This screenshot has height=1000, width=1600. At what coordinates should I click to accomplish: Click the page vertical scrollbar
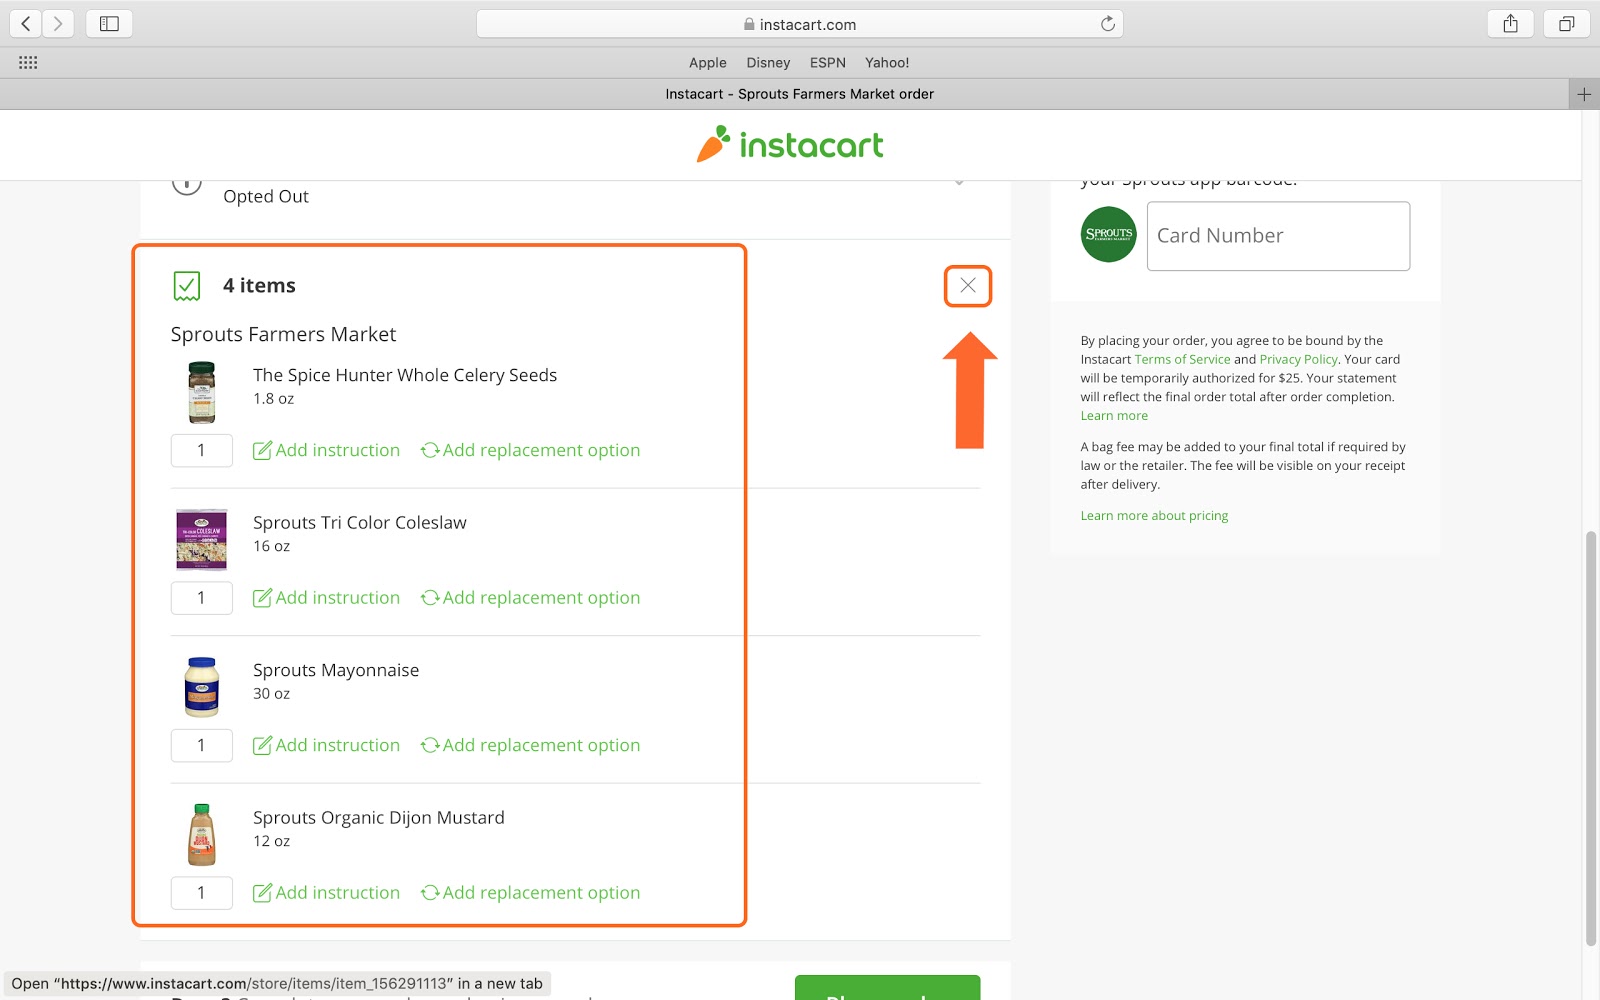[x=1590, y=740]
